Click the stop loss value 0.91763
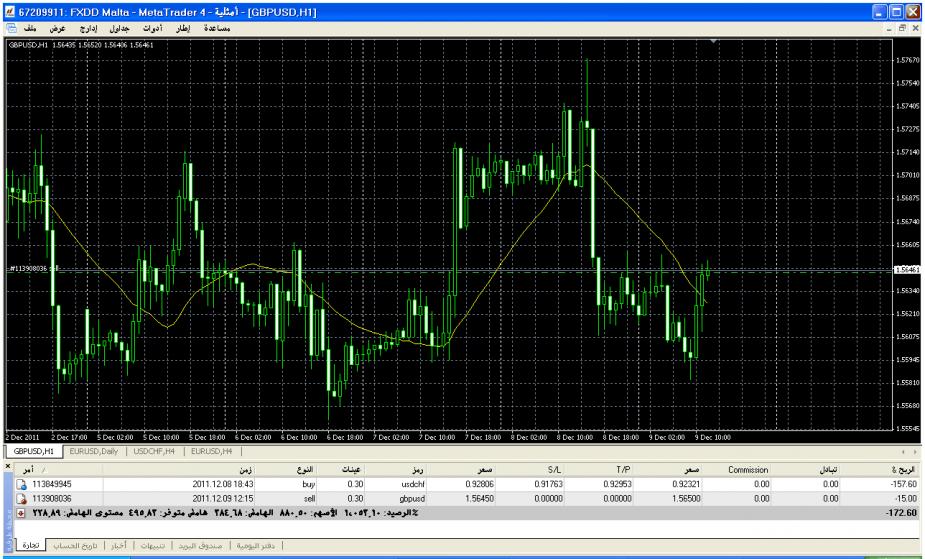 pyautogui.click(x=548, y=484)
